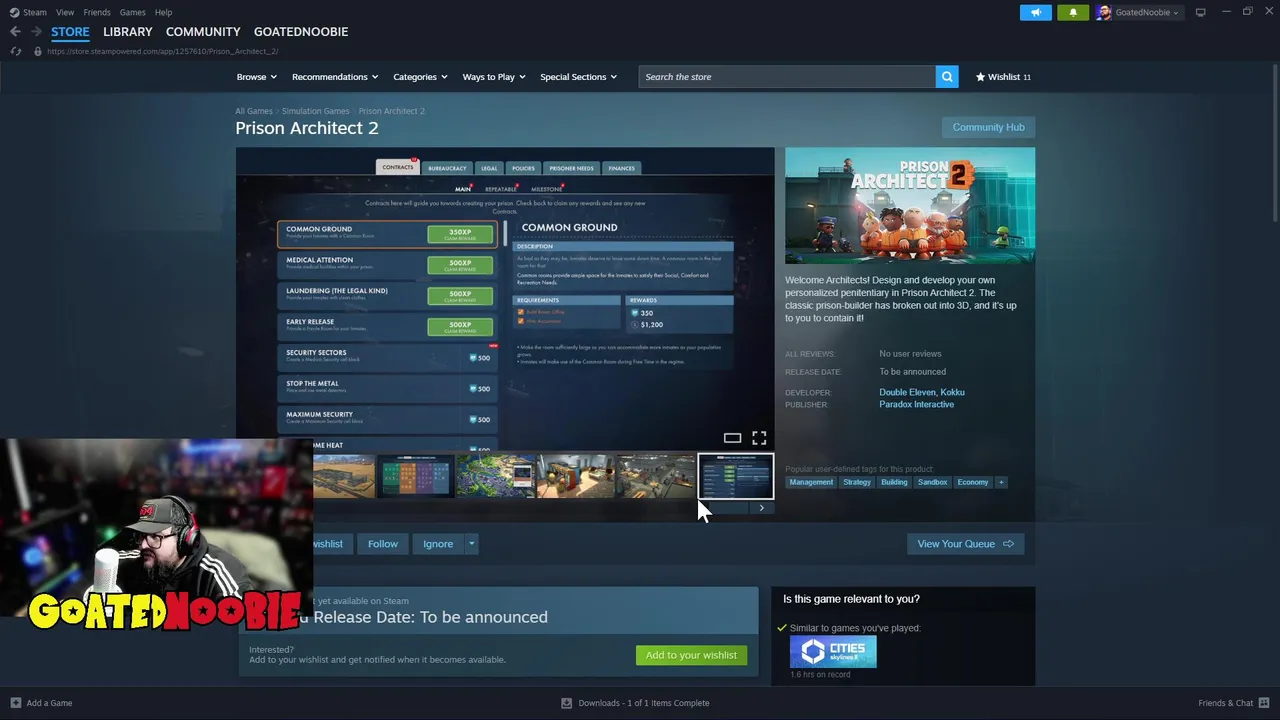1280x720 pixels.
Task: Click the Cities Skylines II game capsule
Action: [x=833, y=652]
